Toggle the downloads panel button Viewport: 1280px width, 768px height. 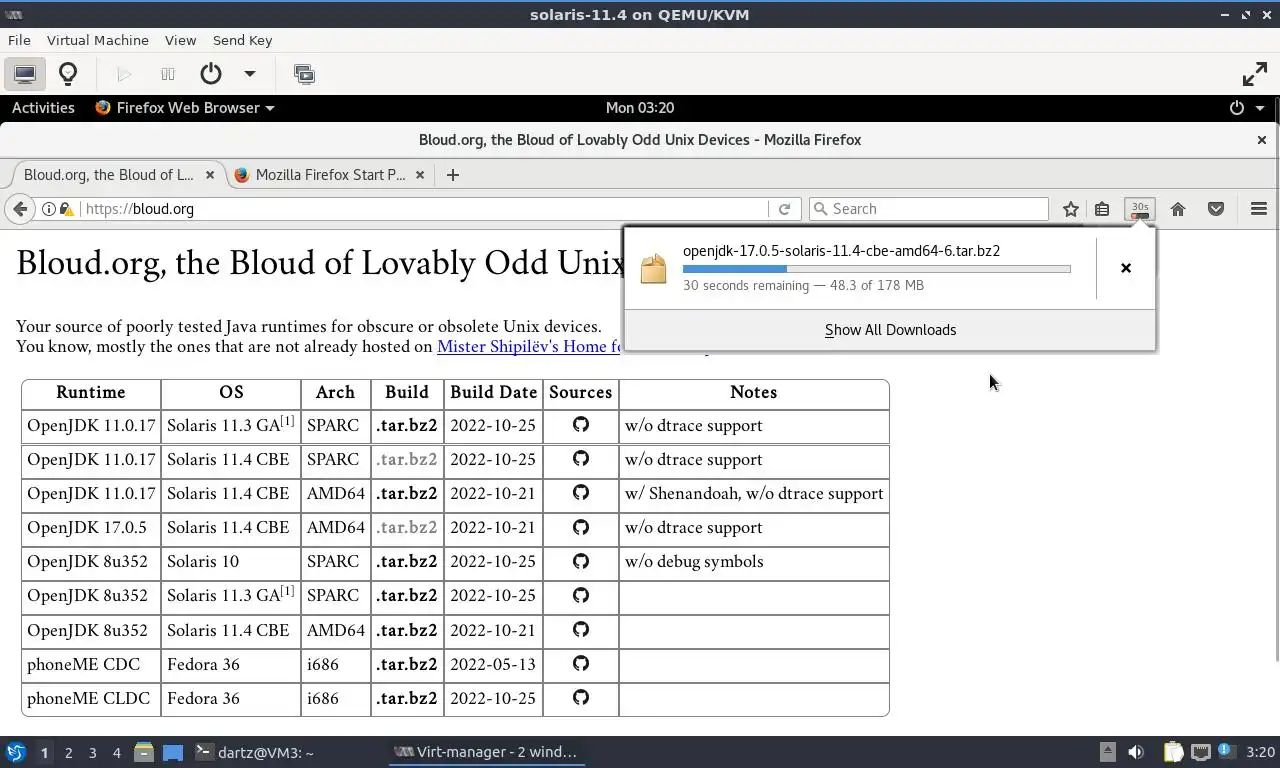click(x=1140, y=209)
